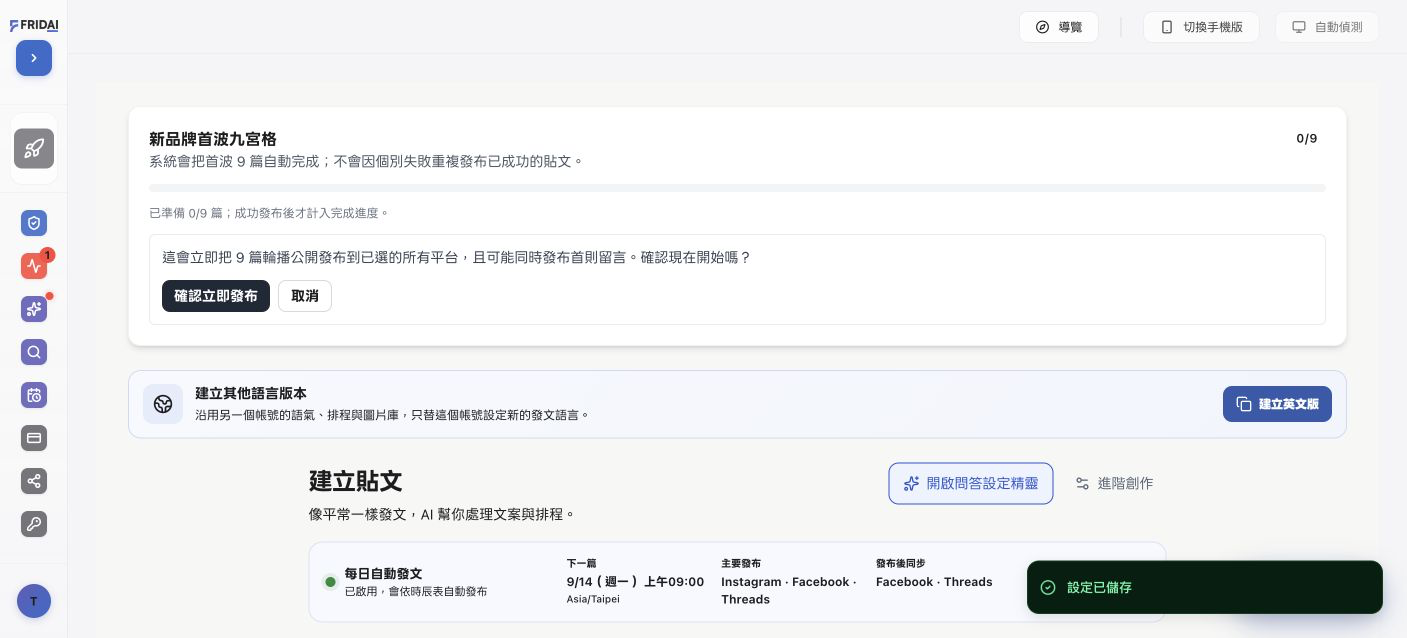
Task: Click the 新品牌首波九宮格 heading
Action: click(x=213, y=139)
